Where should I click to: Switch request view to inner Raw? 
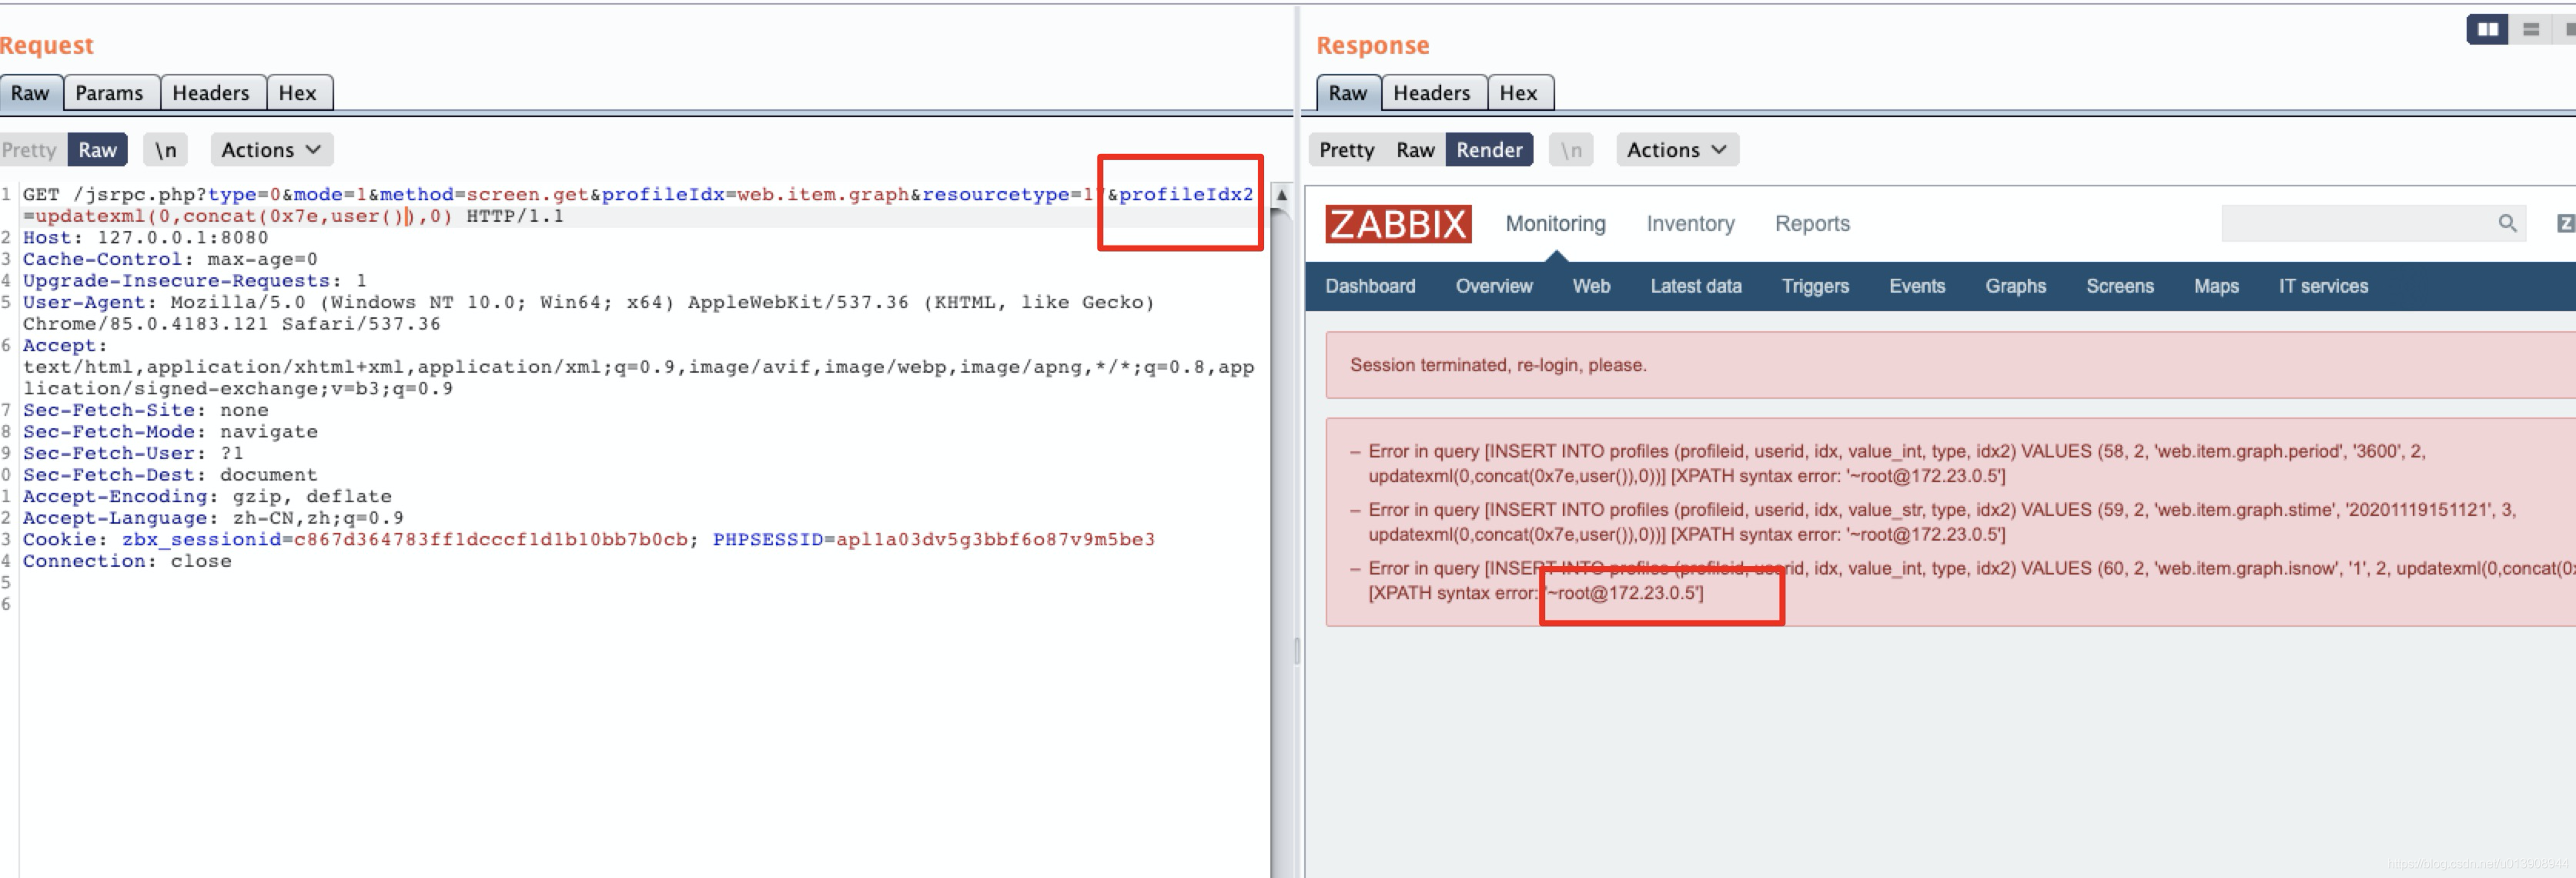point(97,150)
